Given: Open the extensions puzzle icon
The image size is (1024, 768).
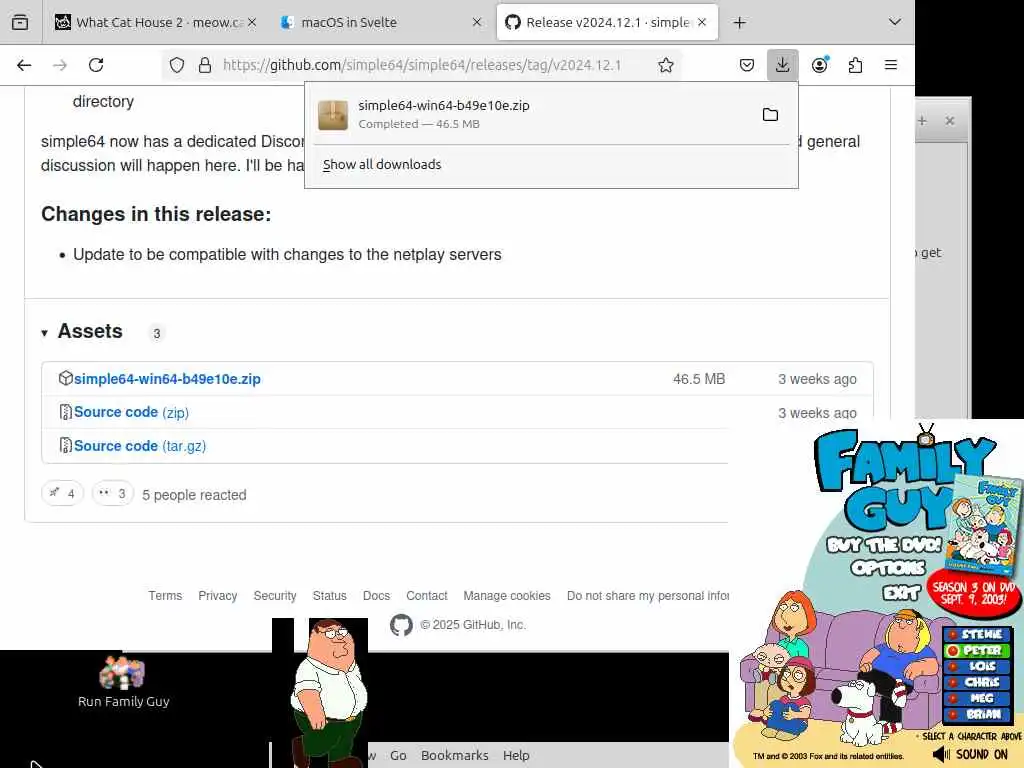Looking at the screenshot, I should point(855,65).
